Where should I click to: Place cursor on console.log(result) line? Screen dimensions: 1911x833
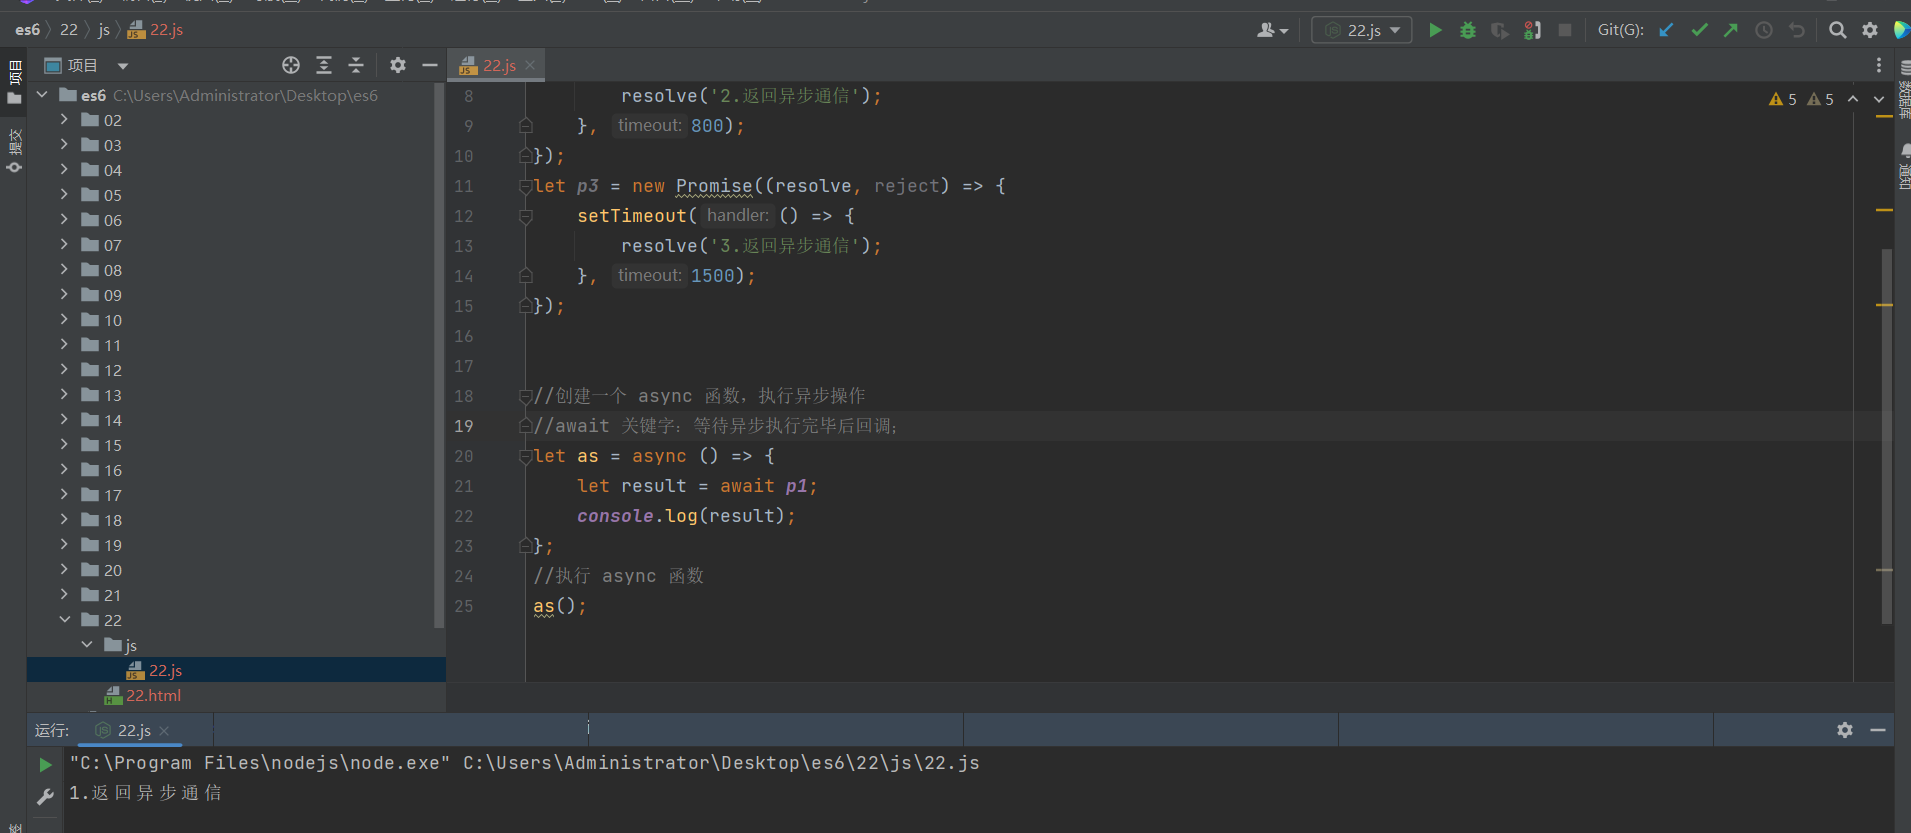click(x=686, y=516)
